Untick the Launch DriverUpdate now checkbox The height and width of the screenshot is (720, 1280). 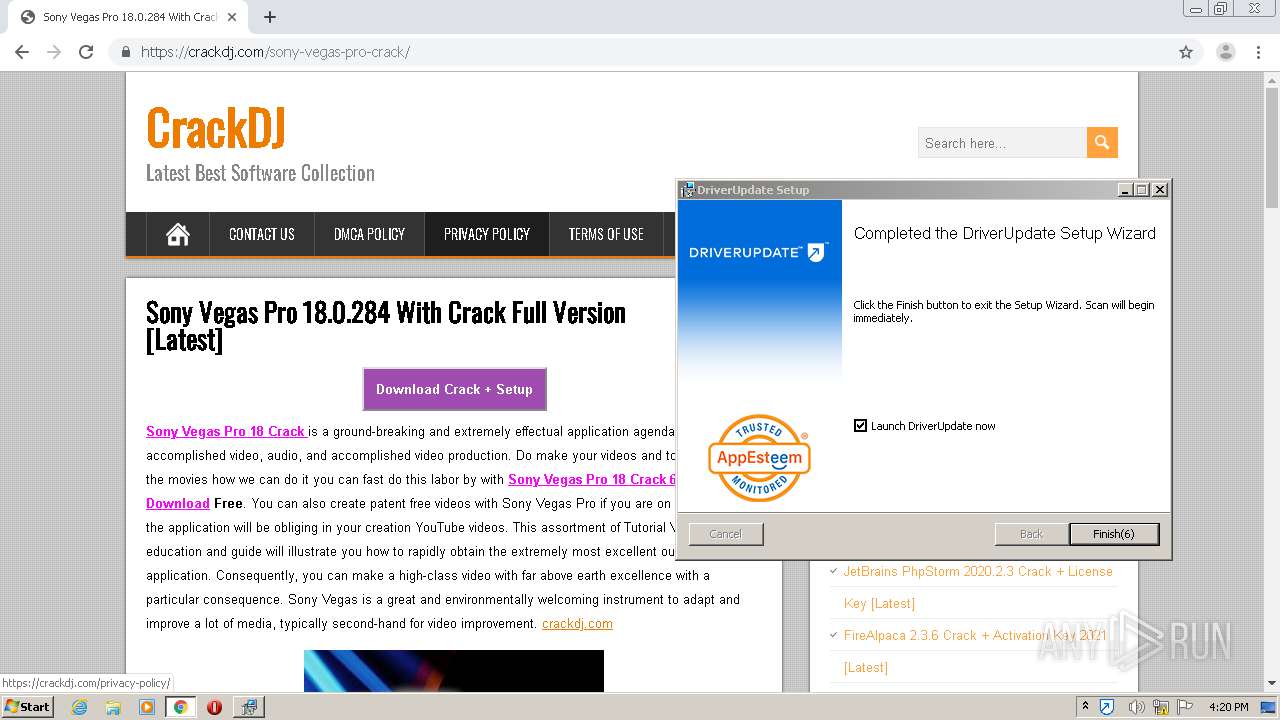pyautogui.click(x=860, y=425)
